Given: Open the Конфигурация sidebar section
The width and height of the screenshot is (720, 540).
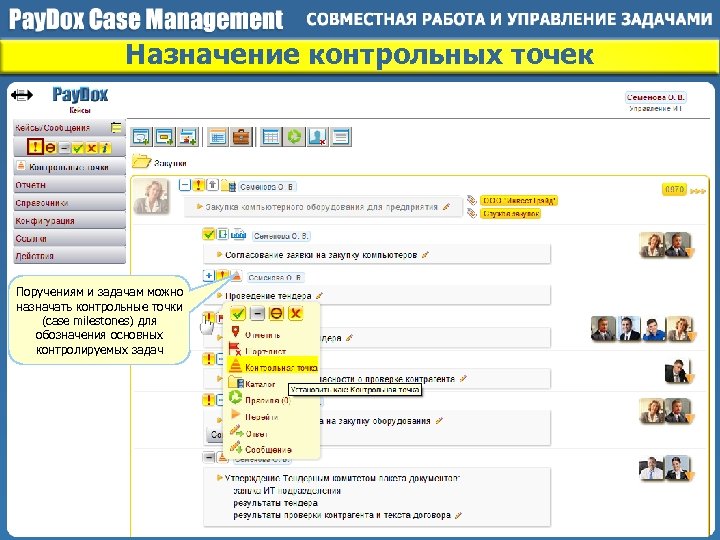Looking at the screenshot, I should pos(69,221).
